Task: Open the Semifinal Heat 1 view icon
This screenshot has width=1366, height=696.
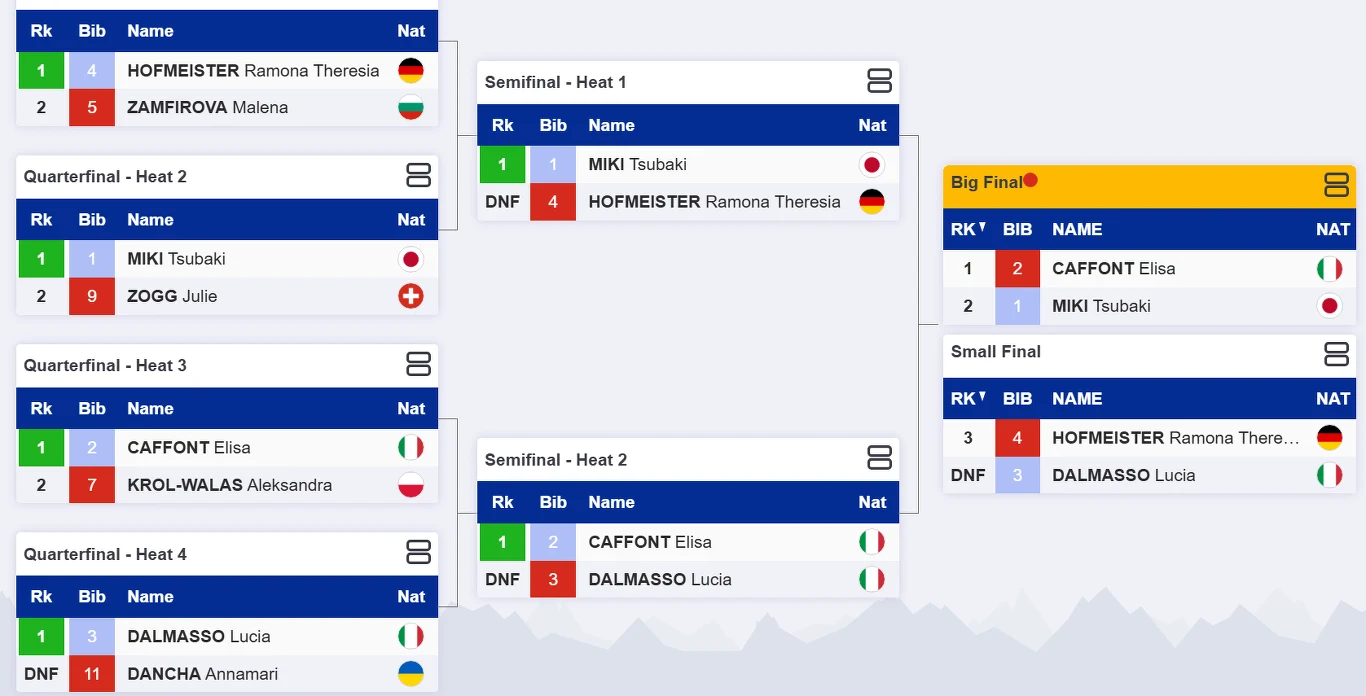Action: coord(879,82)
